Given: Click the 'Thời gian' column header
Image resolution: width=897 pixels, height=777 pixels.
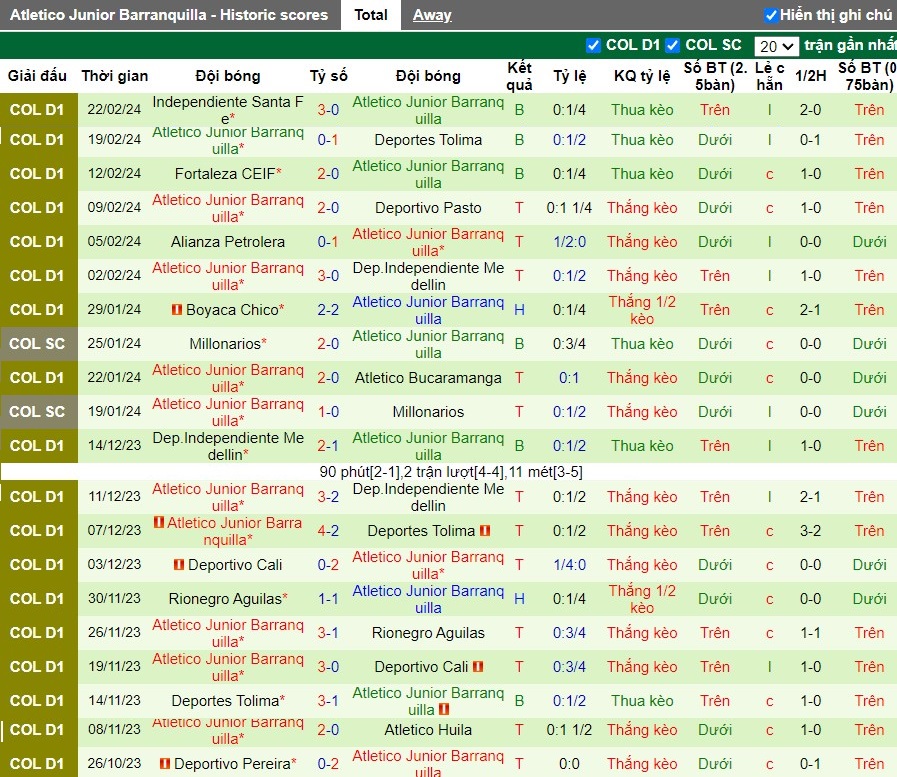Looking at the screenshot, I should 114,76.
